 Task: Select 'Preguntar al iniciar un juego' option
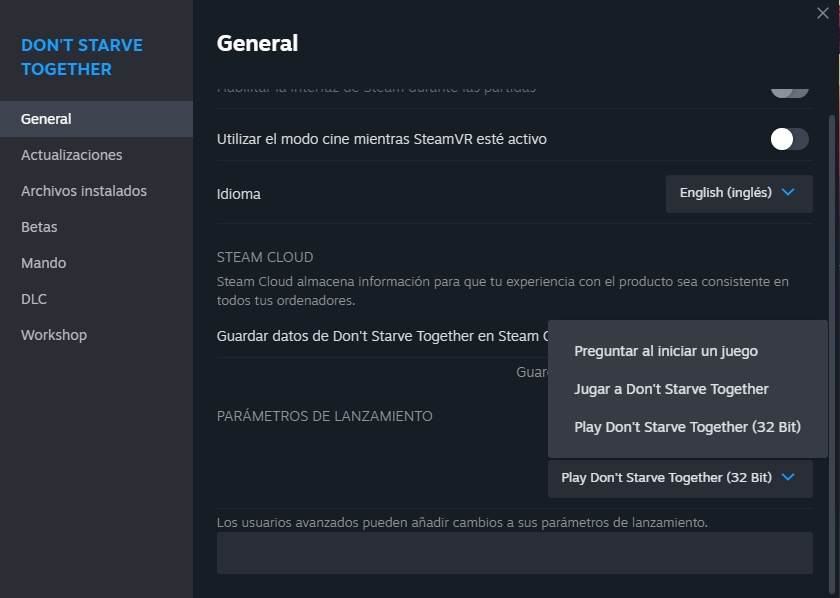[x=666, y=351]
